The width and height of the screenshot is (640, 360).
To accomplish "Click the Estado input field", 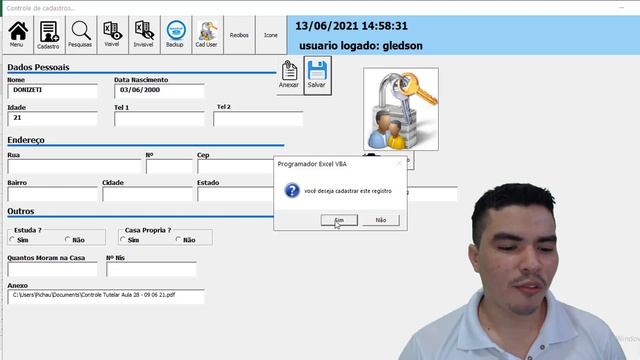I will pos(236,194).
